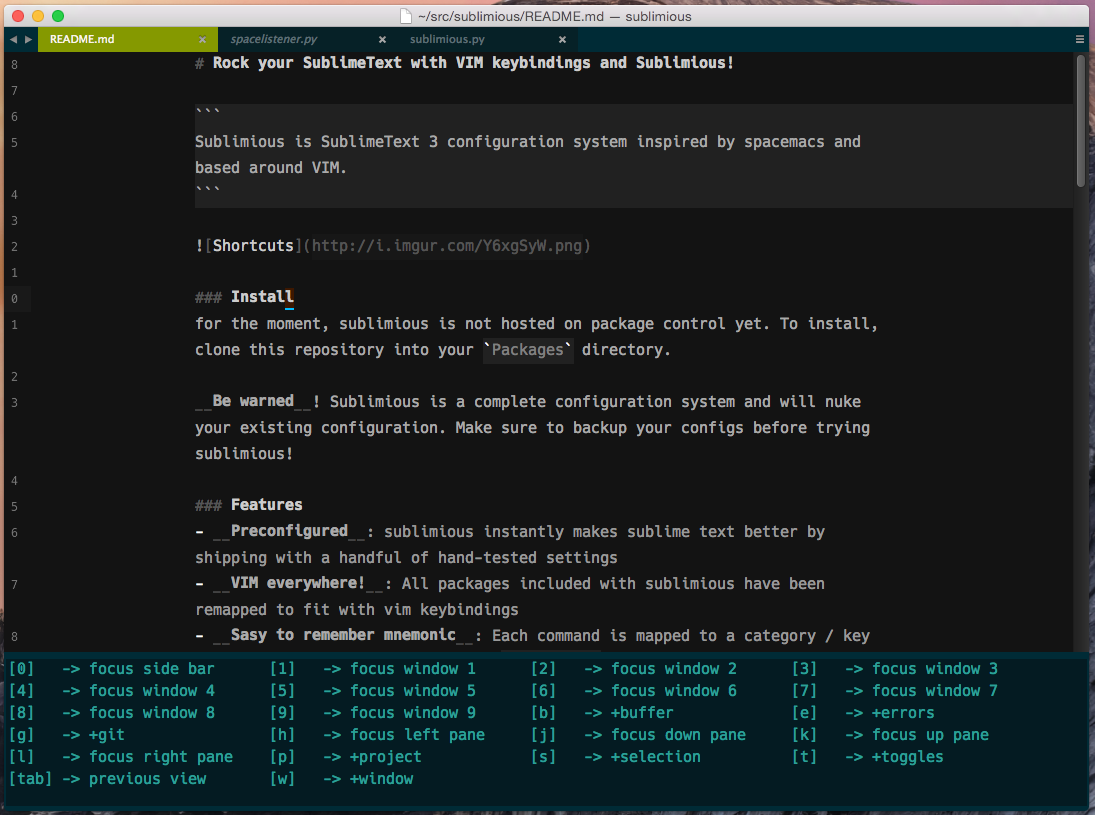1095x815 pixels.
Task: Click the '[2] -> focus window 2' entry
Action: [x=634, y=668]
